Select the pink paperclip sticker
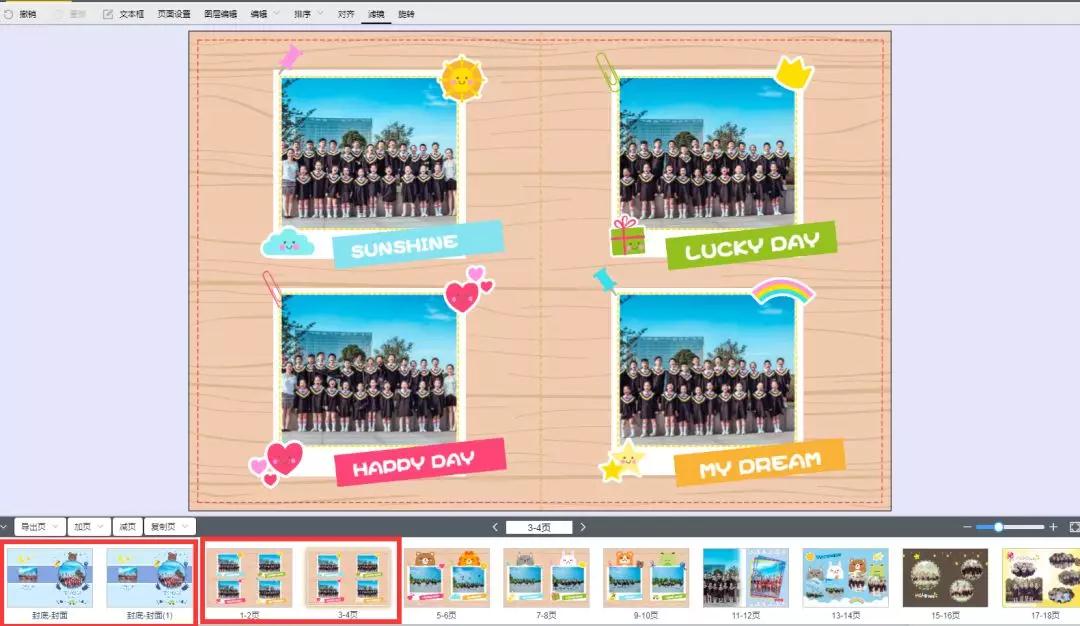Screen dimensions: 1080x626 coord(272,288)
